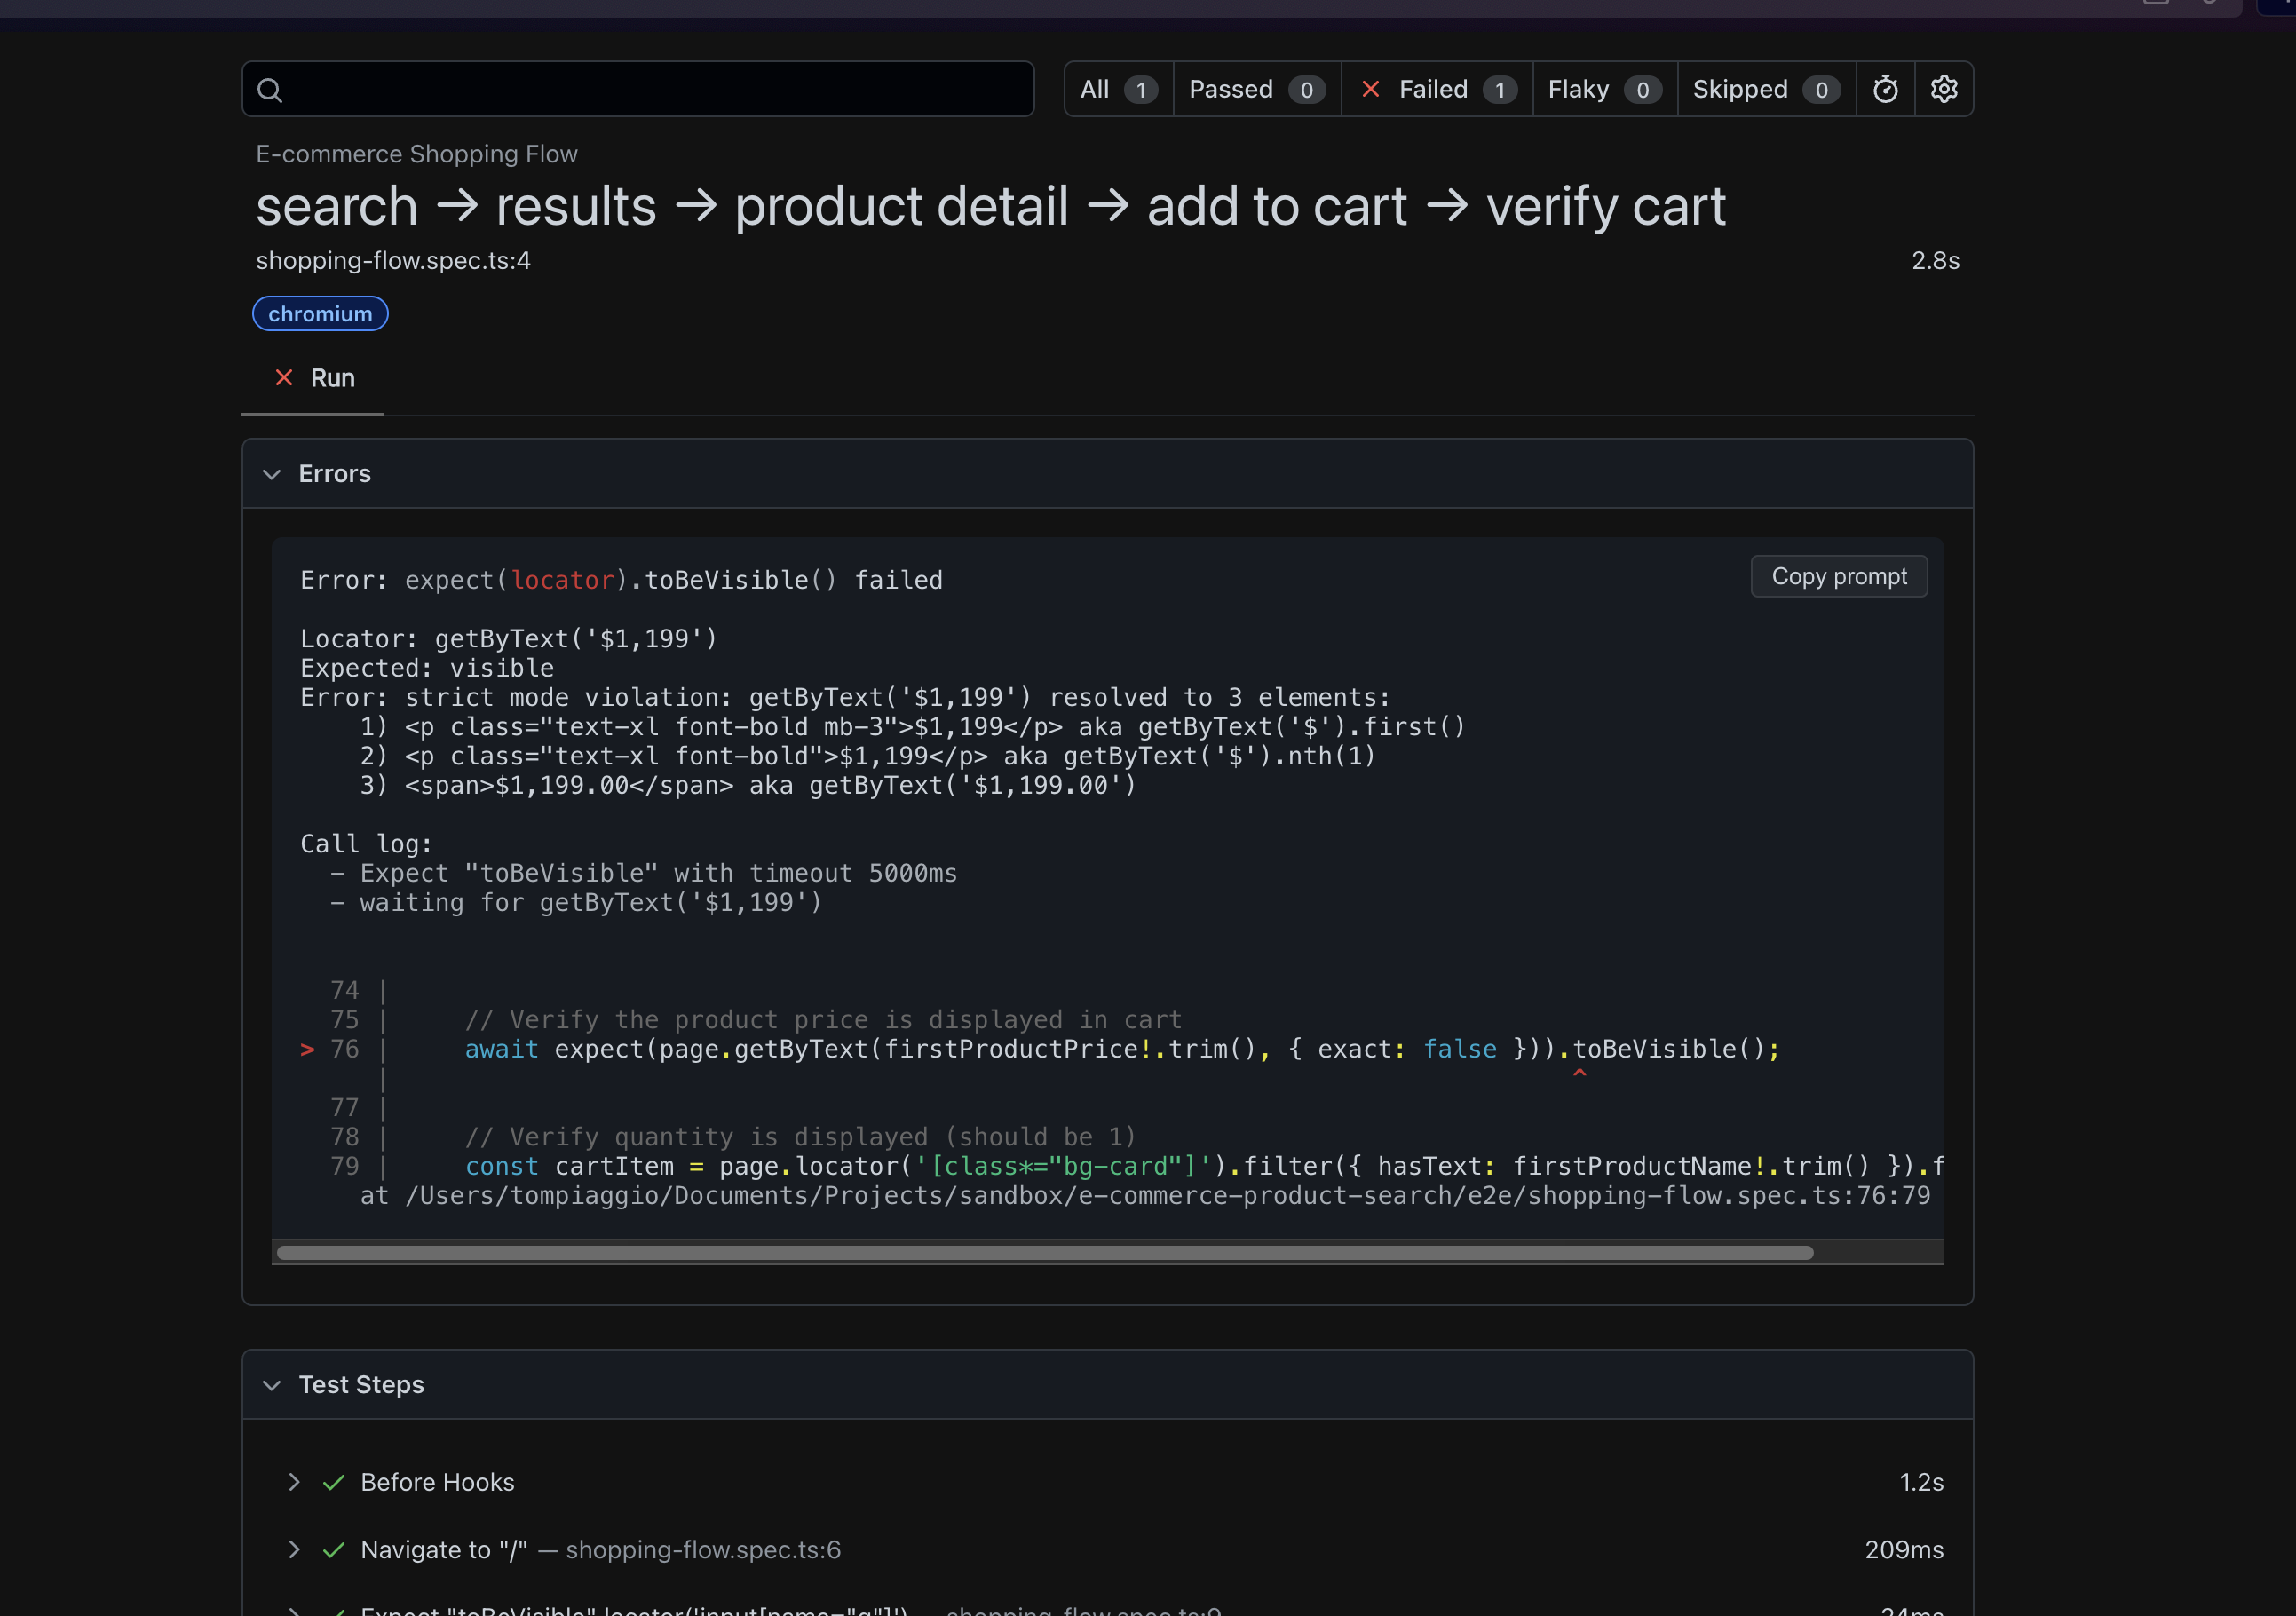Image resolution: width=2296 pixels, height=1616 pixels.
Task: Collapse the Errors section
Action: (272, 474)
